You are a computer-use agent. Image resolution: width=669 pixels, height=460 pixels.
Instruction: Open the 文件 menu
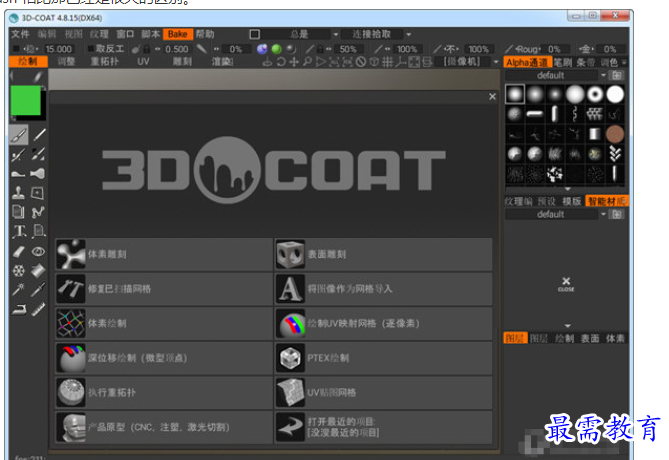pos(20,34)
